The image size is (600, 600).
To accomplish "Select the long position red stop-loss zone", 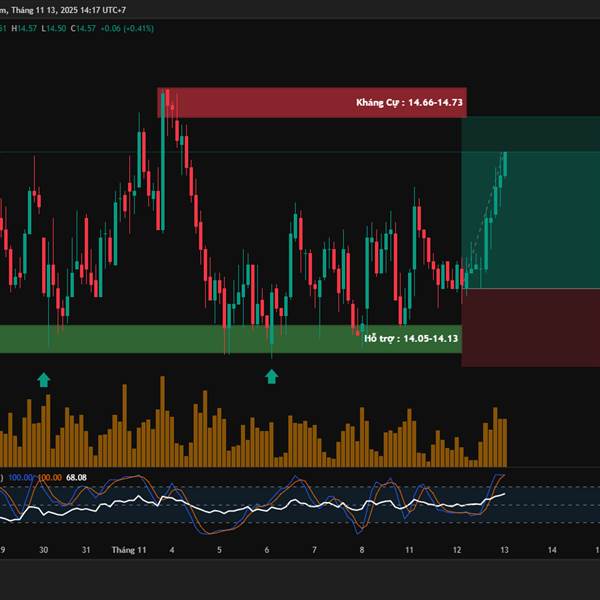I will coord(531,328).
